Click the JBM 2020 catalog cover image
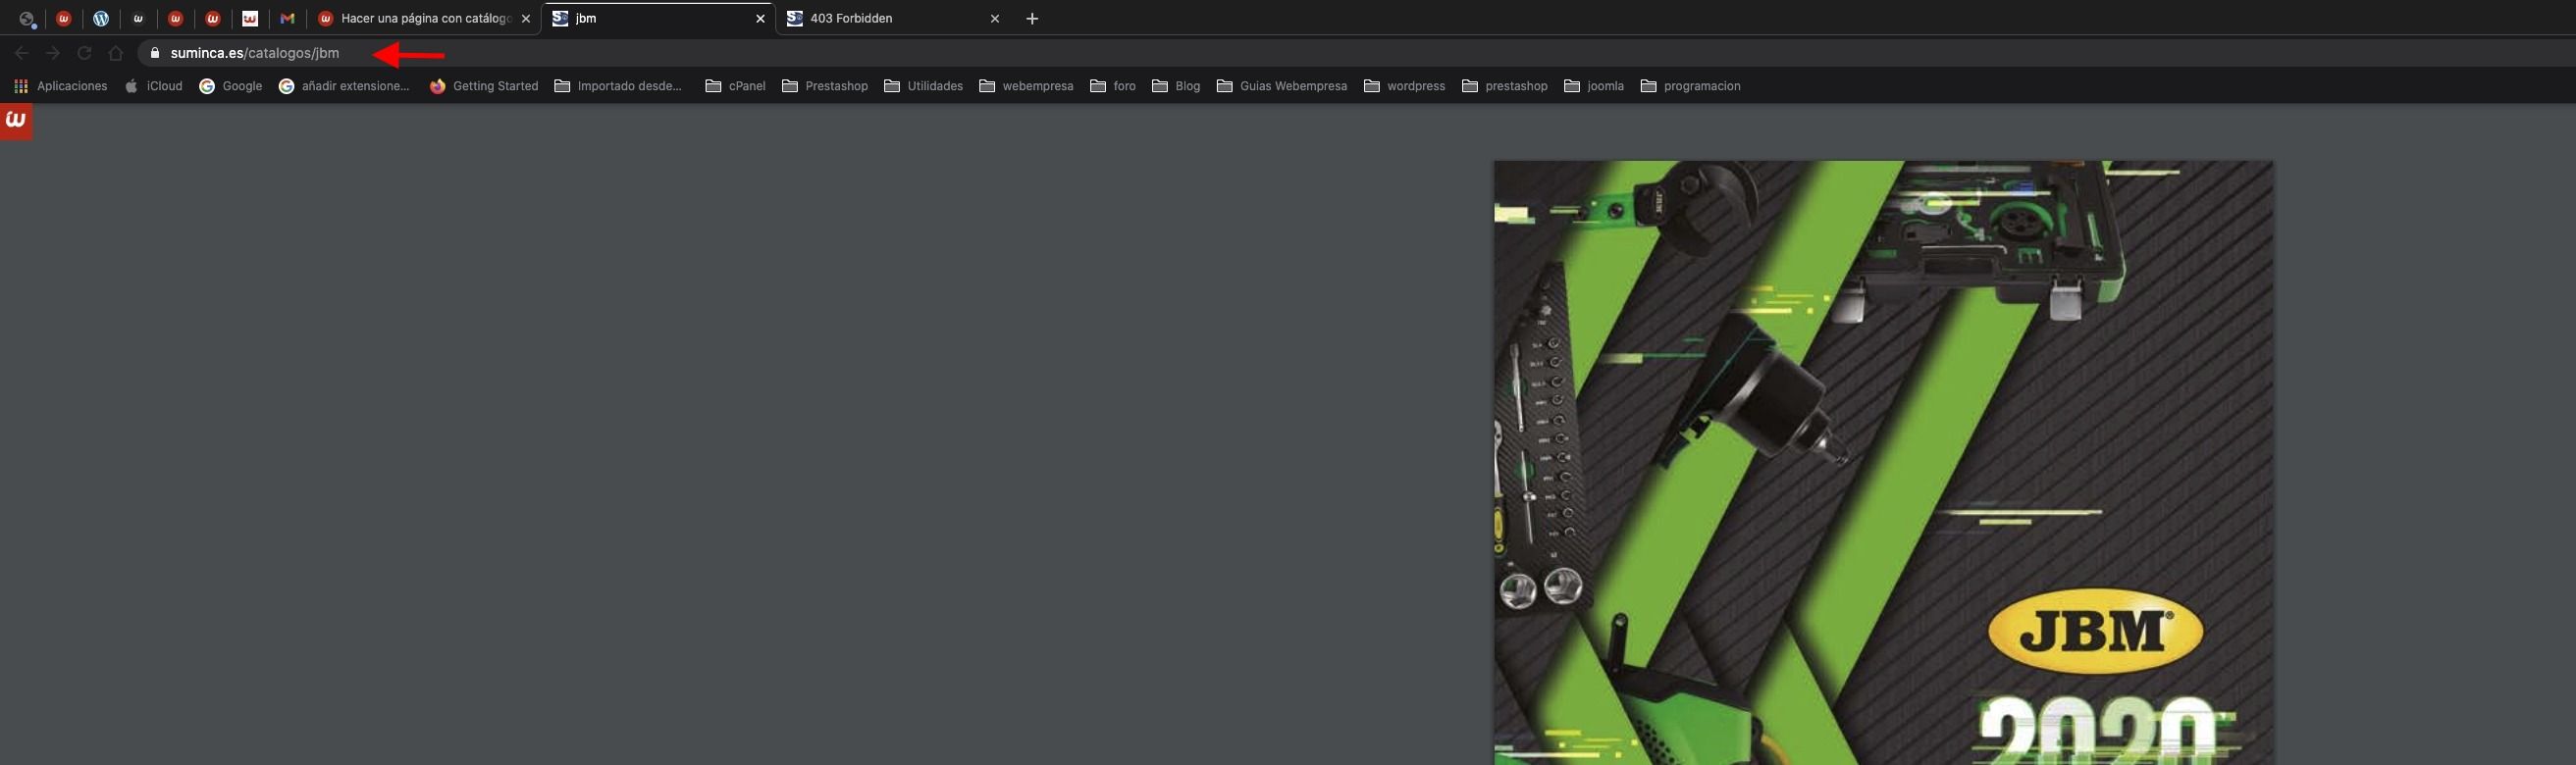The width and height of the screenshot is (2576, 765). (x=1883, y=462)
